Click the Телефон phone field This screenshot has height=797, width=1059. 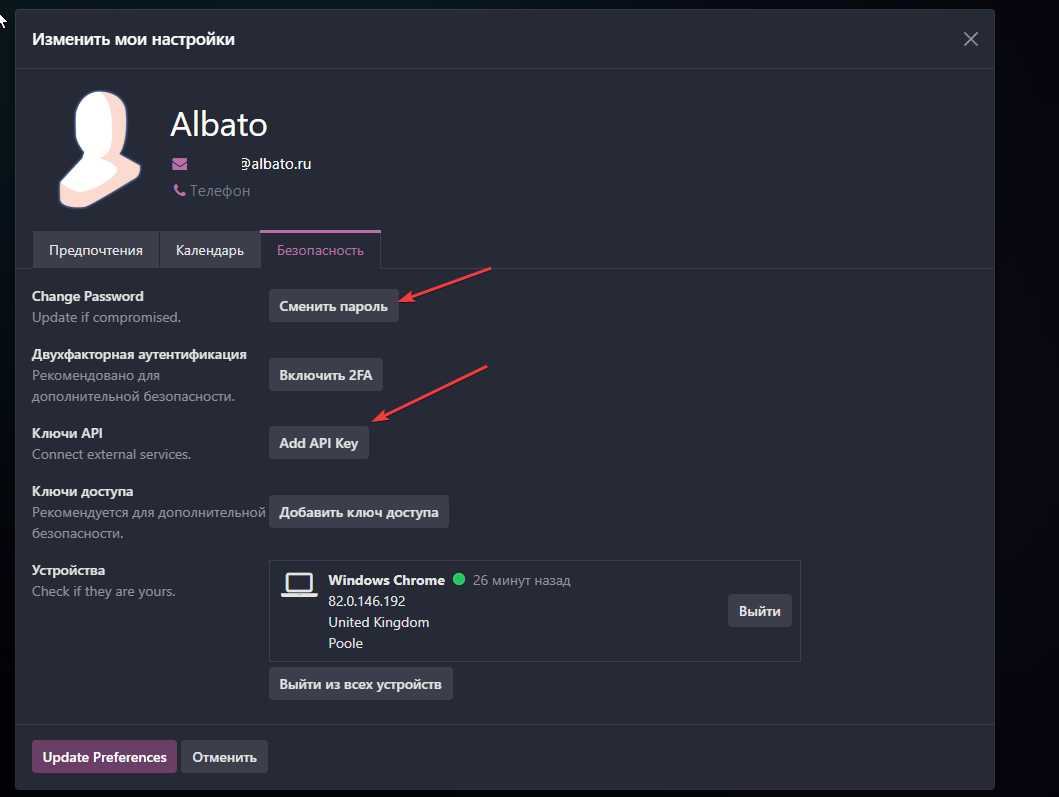(x=220, y=190)
